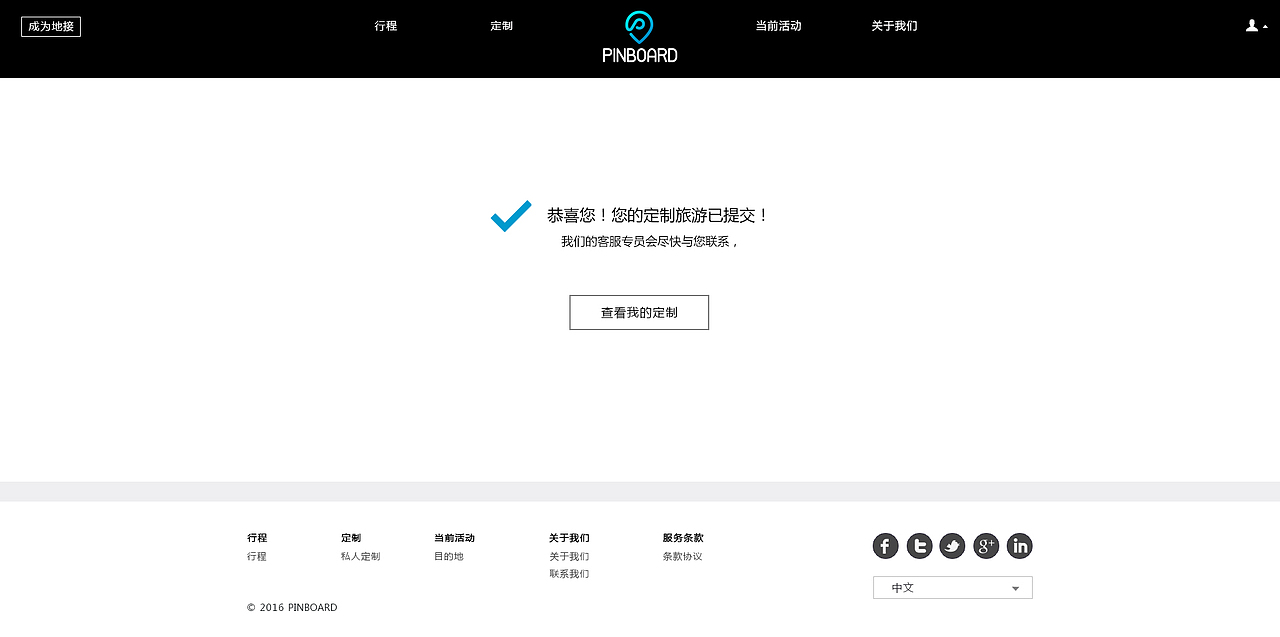Click 目的地 under 当前活动
1280x637 pixels.
click(x=449, y=556)
